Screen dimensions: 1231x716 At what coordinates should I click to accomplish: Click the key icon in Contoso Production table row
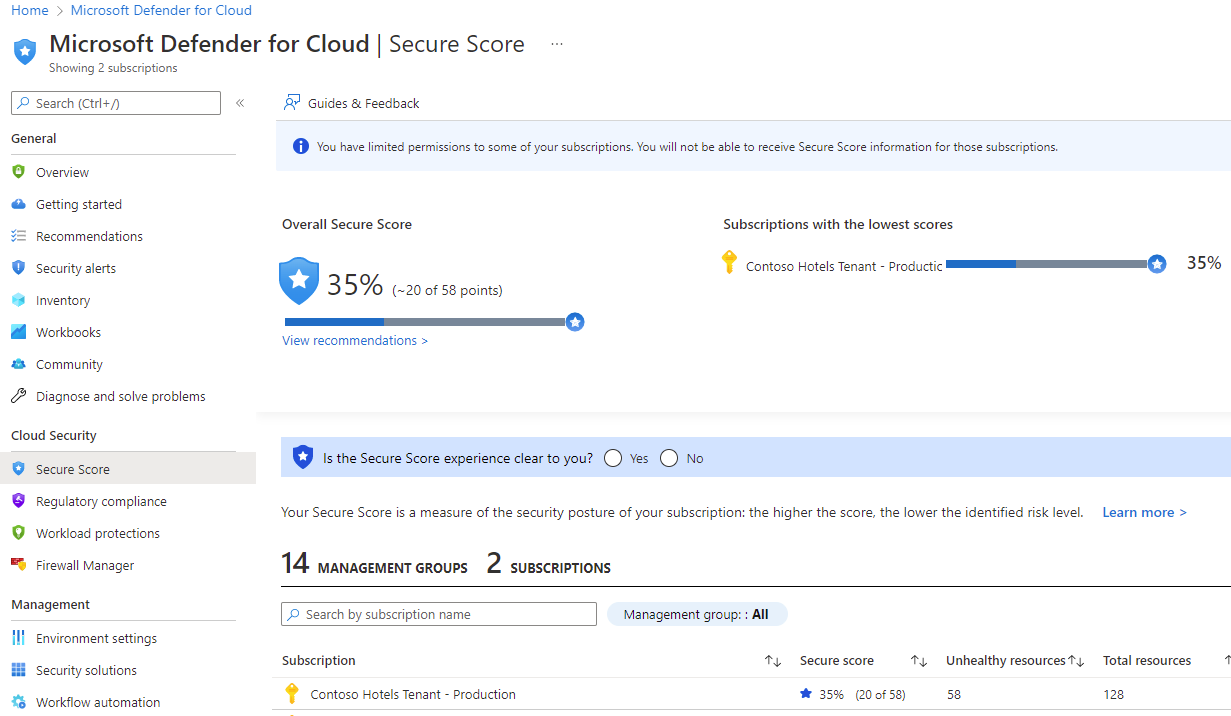pos(292,693)
